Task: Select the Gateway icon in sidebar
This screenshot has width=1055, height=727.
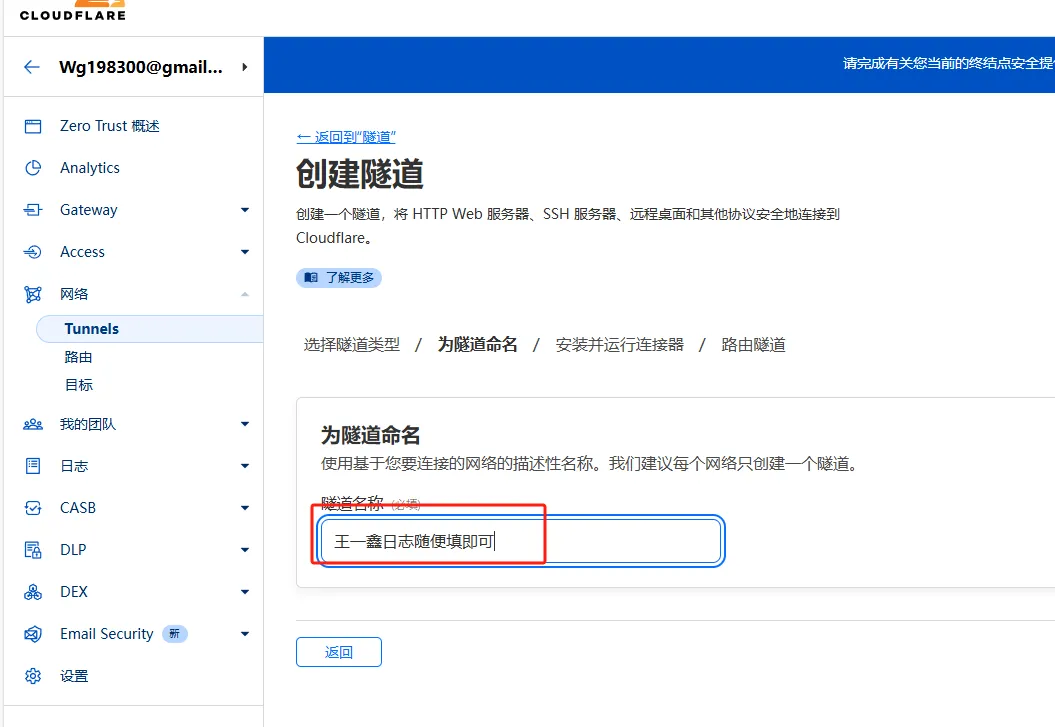Action: coord(33,209)
